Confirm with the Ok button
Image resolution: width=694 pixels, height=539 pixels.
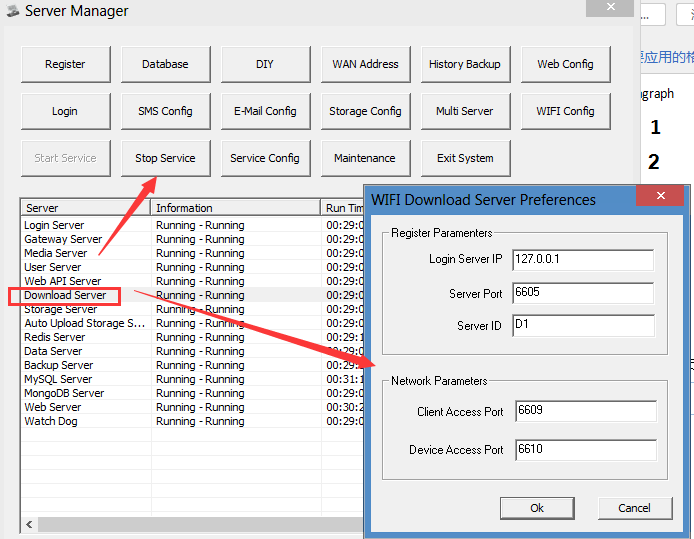tap(537, 508)
